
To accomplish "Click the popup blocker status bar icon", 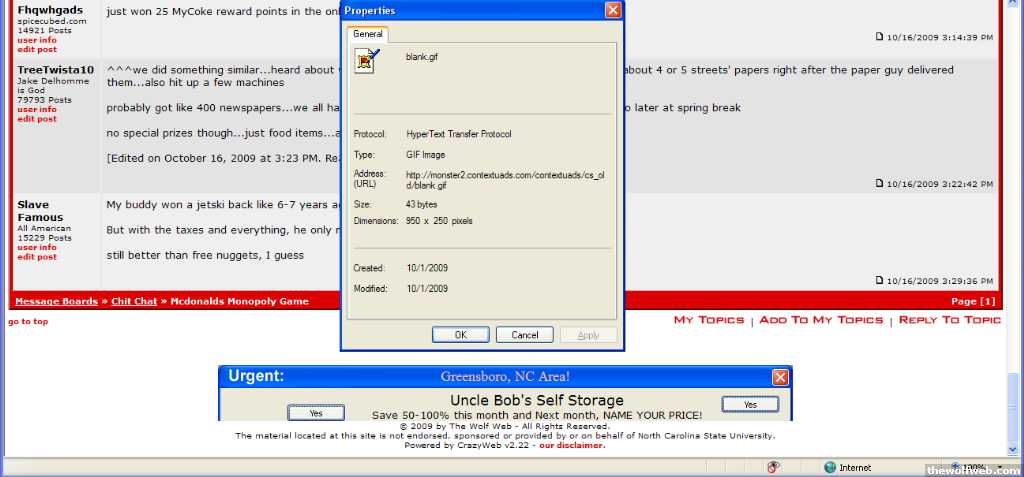I will coord(773,467).
